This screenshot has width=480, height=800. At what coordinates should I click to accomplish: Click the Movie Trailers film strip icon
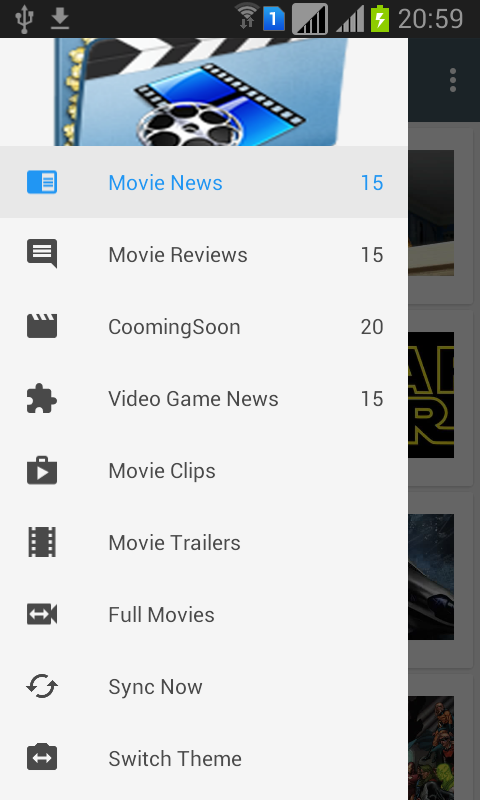(x=42, y=542)
